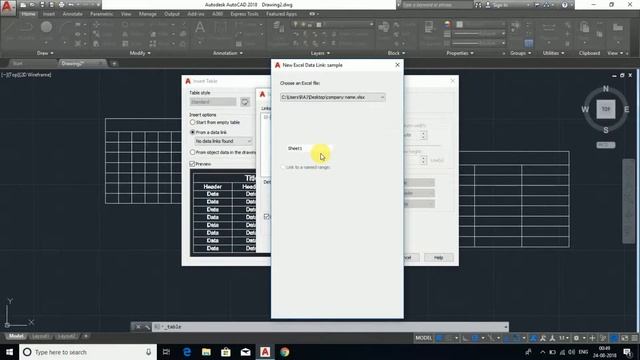Select 'From object data in the drawing' option
This screenshot has height=360, width=640.
point(192,152)
